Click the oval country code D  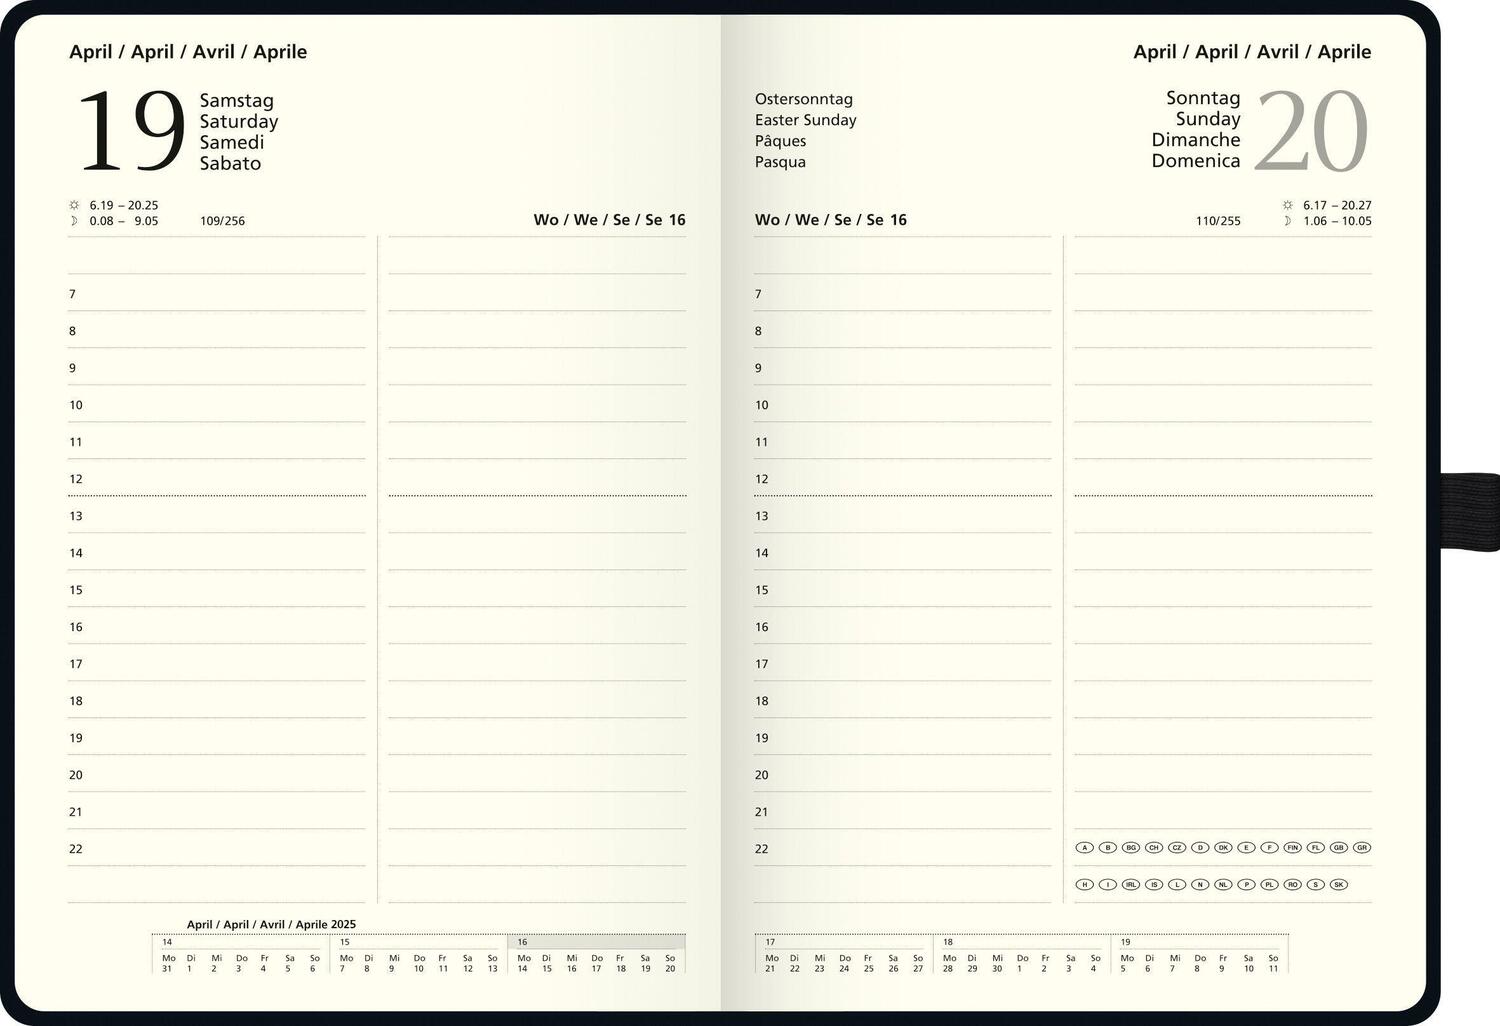(x=1200, y=848)
